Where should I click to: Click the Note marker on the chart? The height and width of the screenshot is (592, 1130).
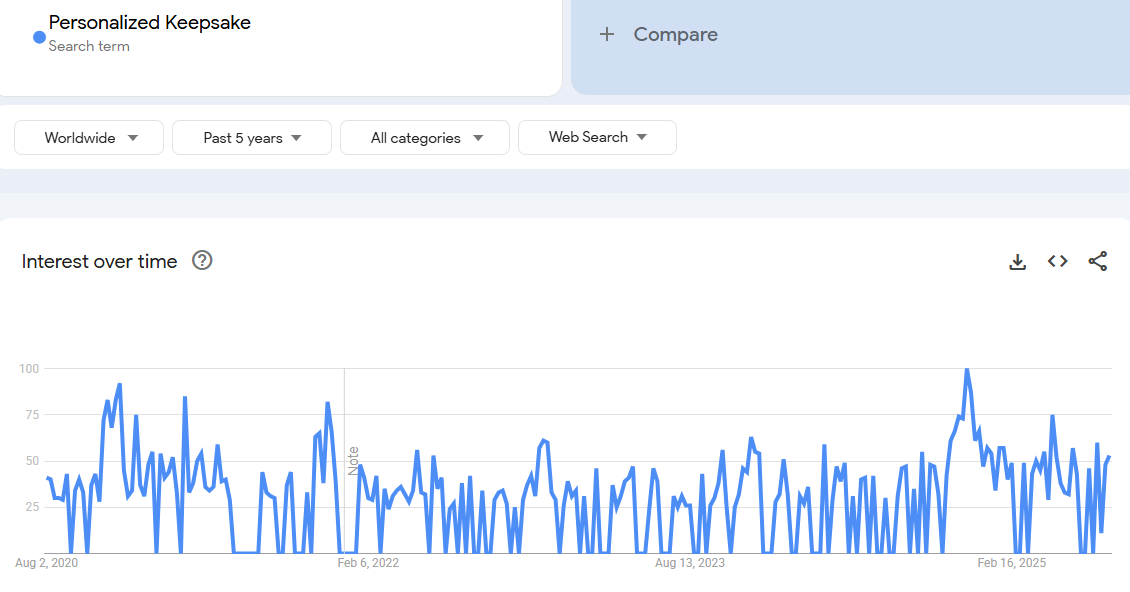353,460
